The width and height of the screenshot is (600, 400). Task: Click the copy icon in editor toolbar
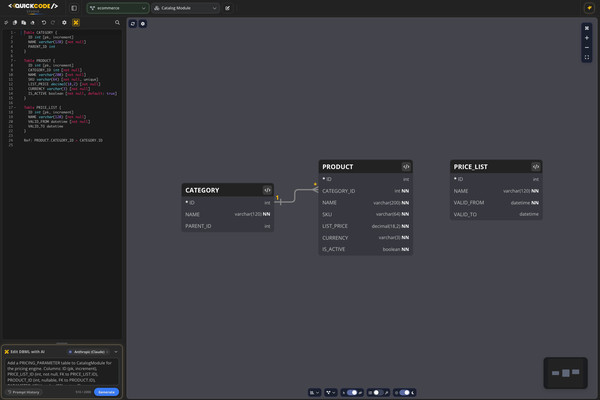pyautogui.click(x=15, y=23)
